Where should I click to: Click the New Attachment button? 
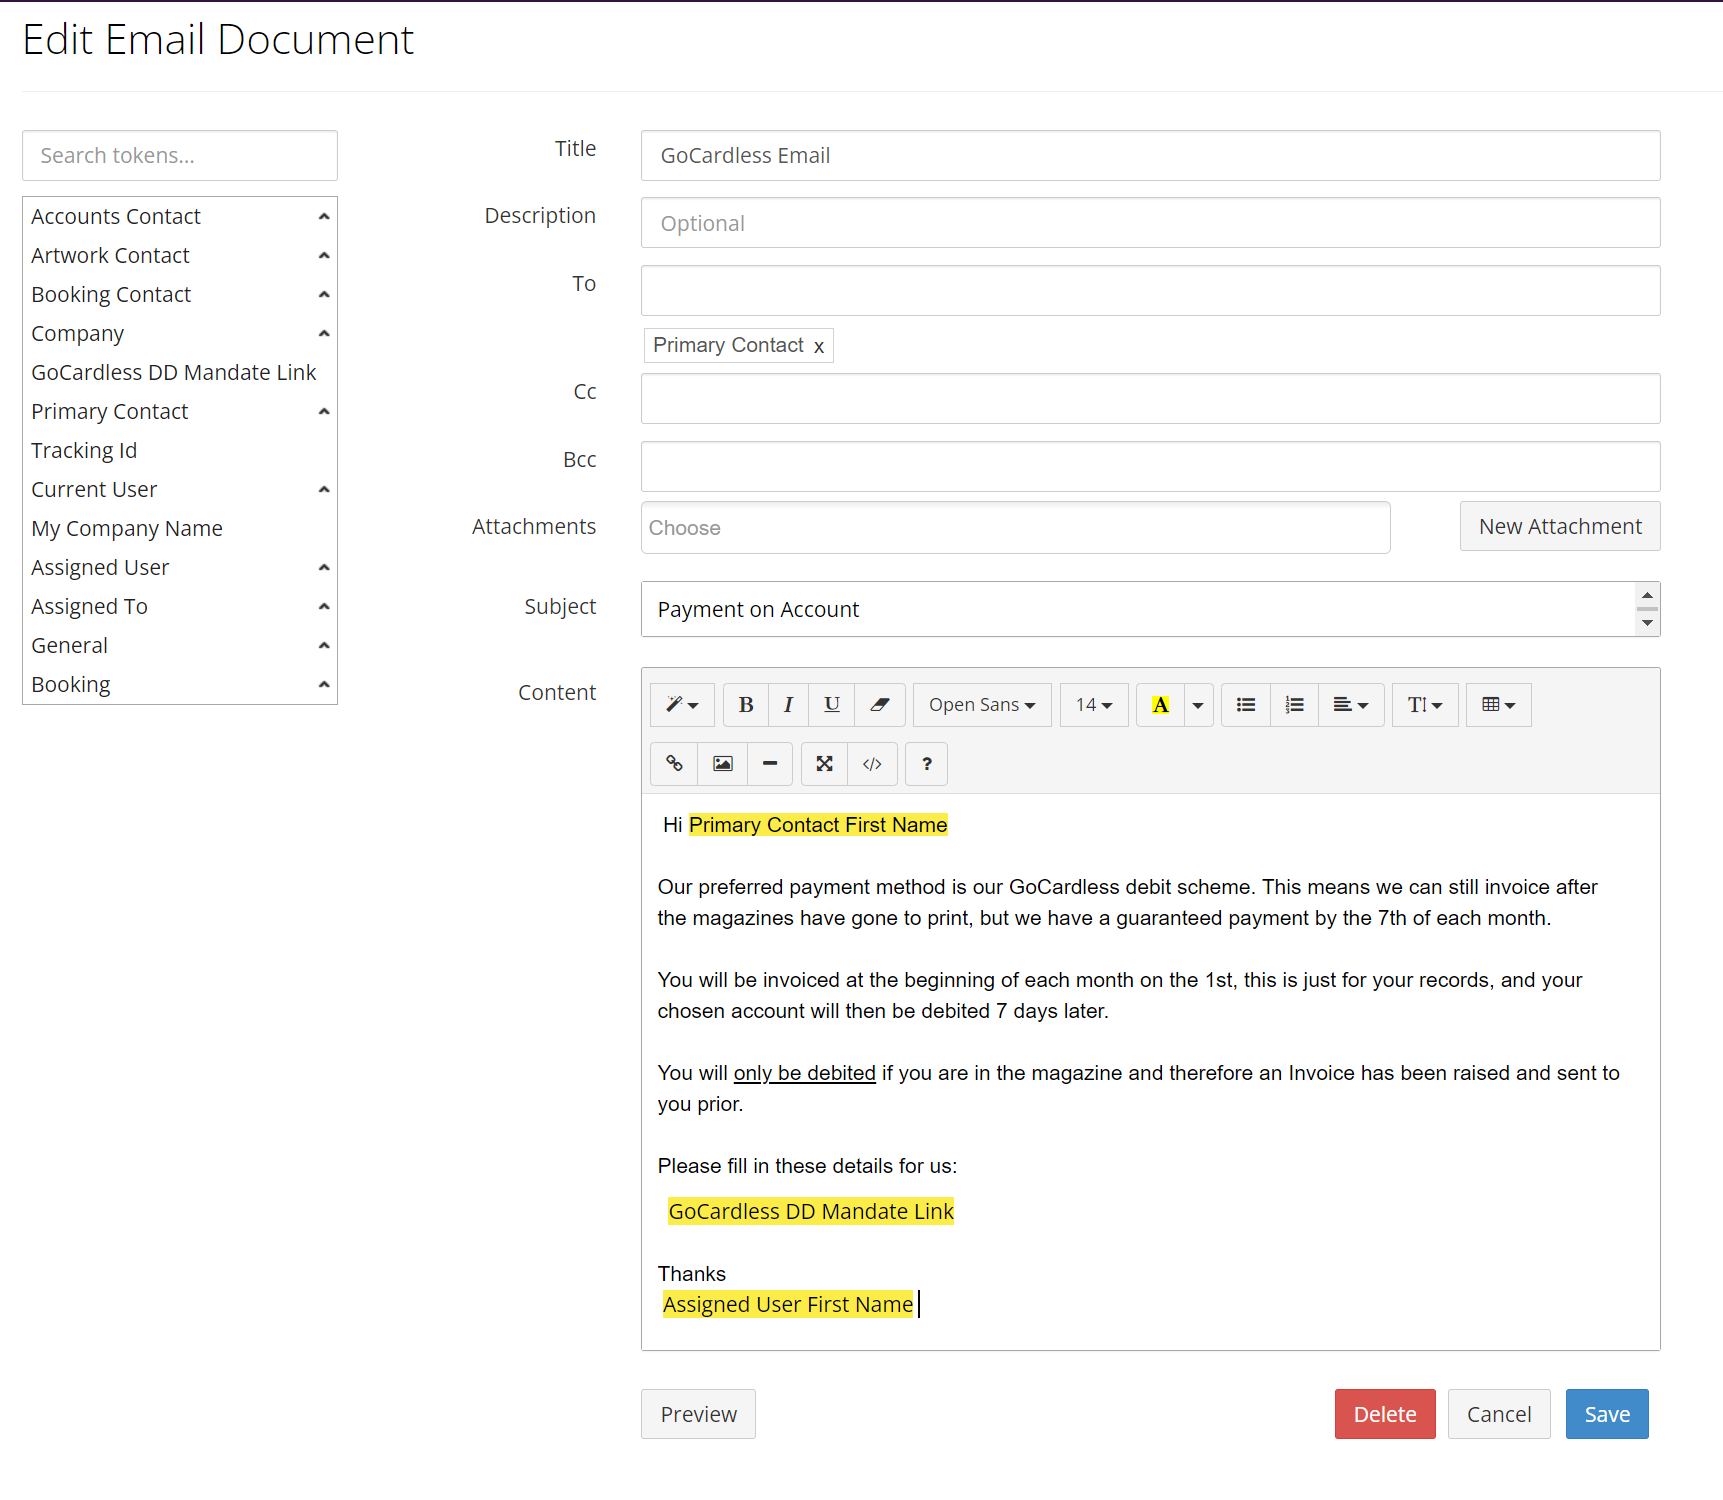coord(1560,526)
